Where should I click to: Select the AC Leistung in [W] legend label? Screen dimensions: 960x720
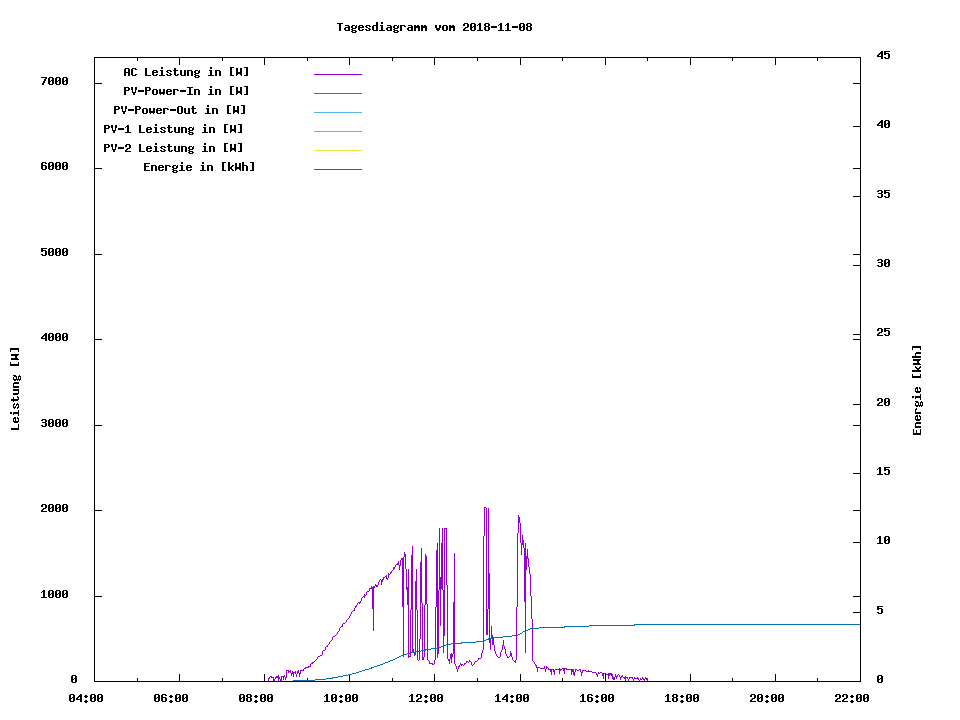coord(186,72)
